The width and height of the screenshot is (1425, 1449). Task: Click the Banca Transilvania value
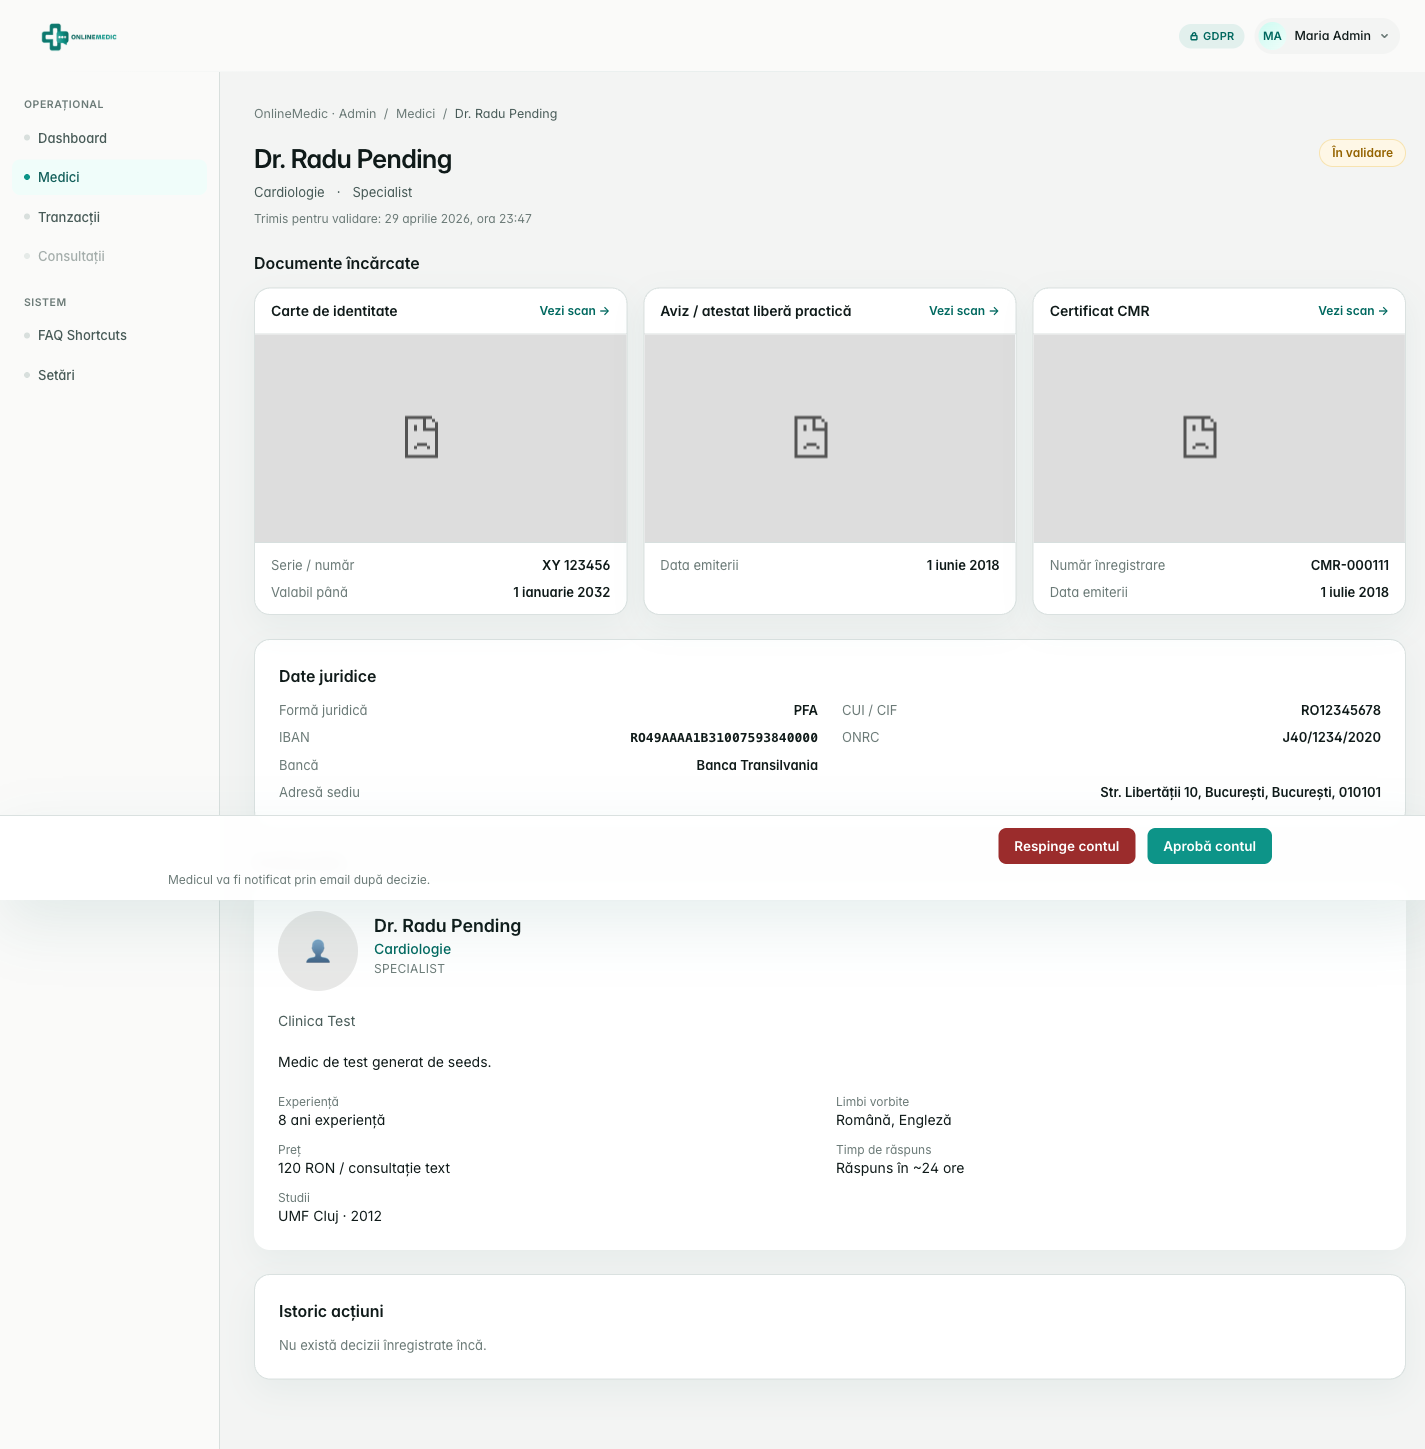[x=757, y=765]
